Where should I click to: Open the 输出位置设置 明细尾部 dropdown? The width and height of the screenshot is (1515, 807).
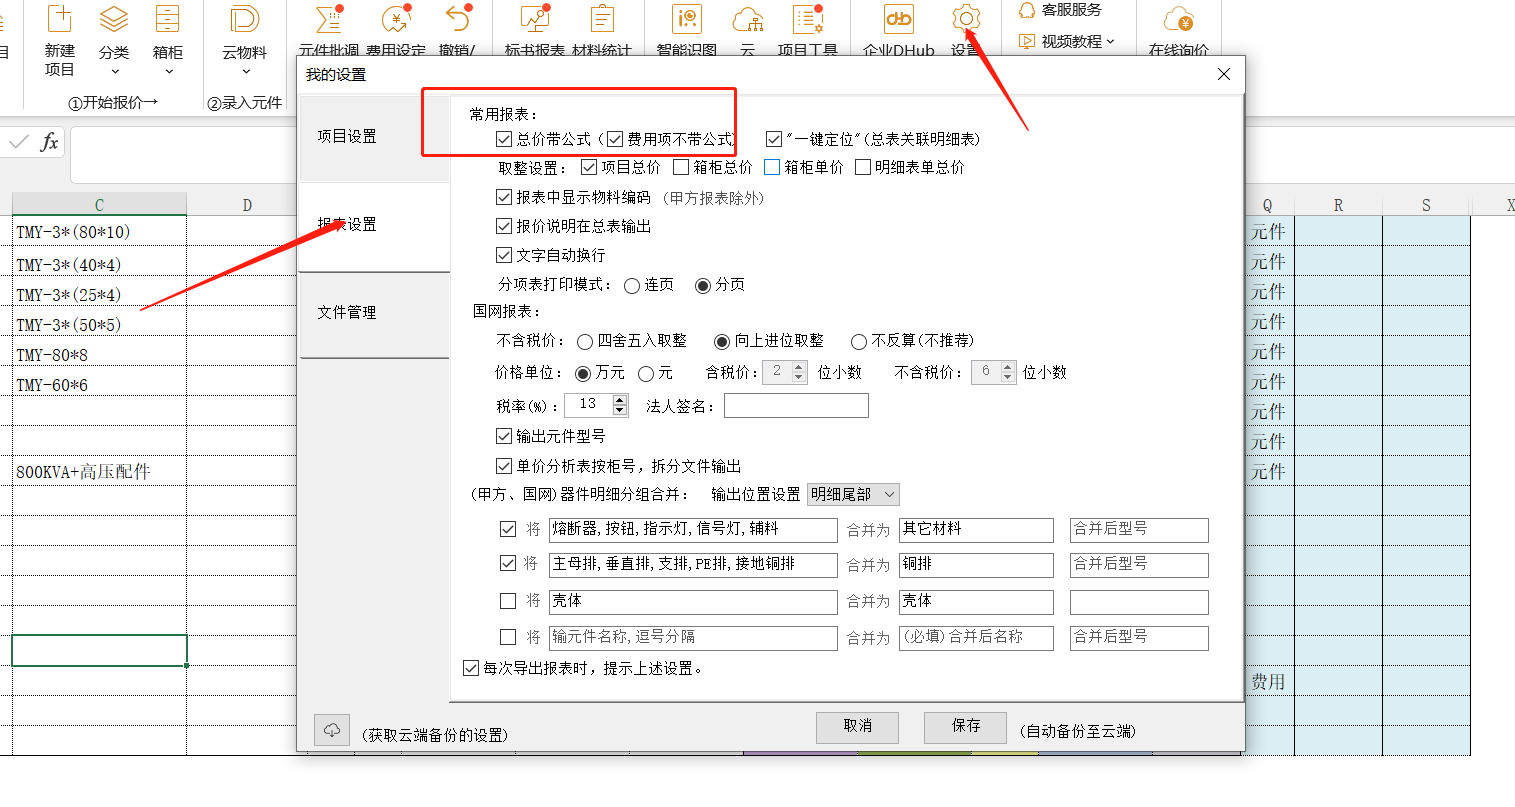853,494
